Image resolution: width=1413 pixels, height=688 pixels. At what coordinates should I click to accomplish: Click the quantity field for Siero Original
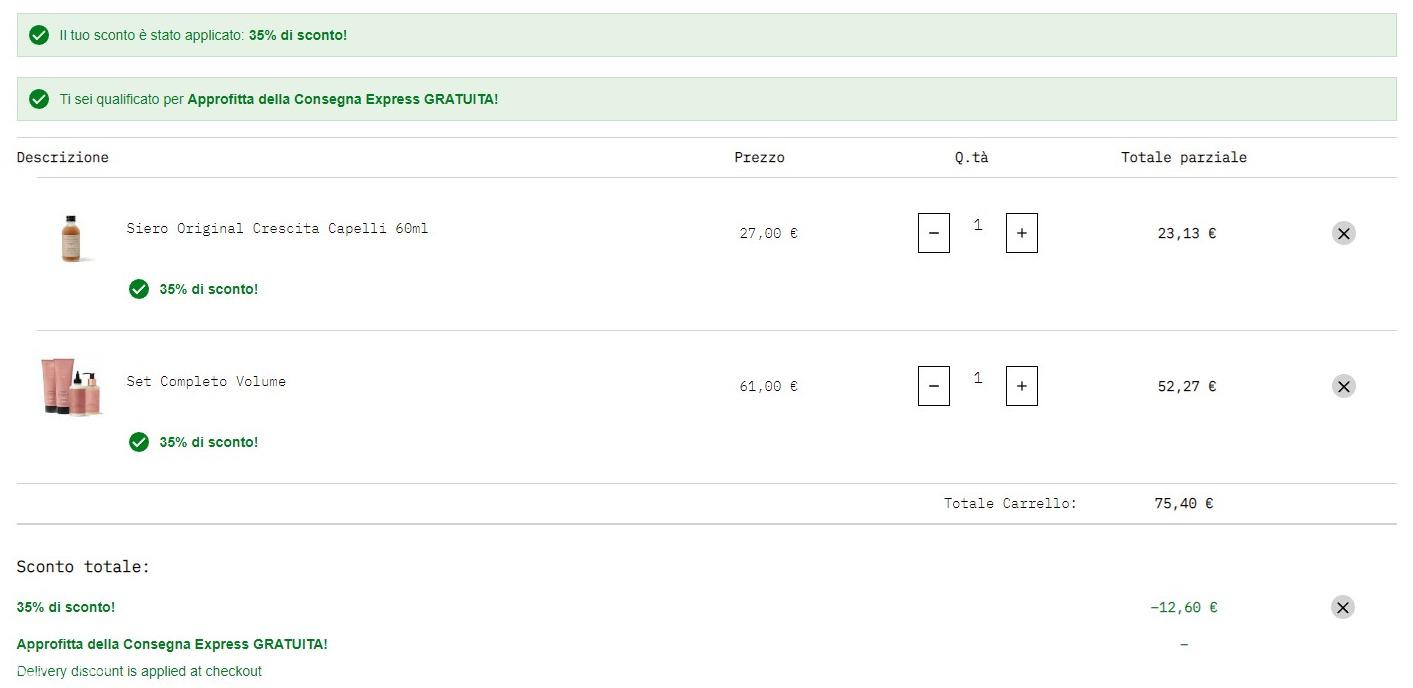[978, 226]
